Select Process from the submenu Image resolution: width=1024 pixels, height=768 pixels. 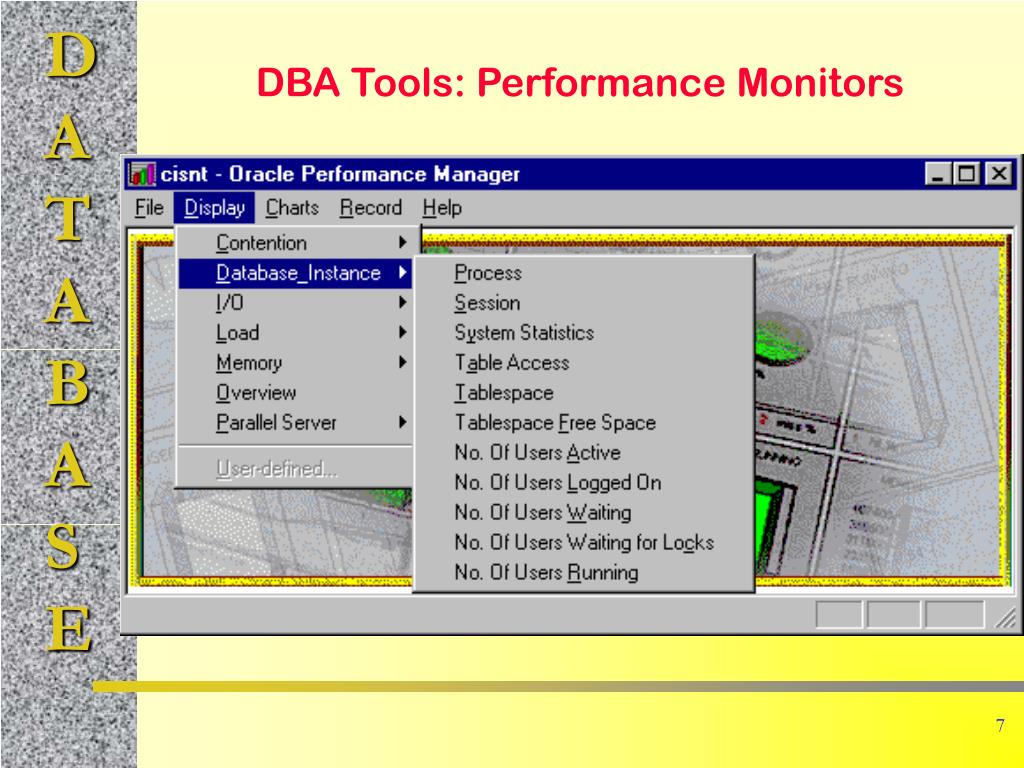[x=584, y=273]
